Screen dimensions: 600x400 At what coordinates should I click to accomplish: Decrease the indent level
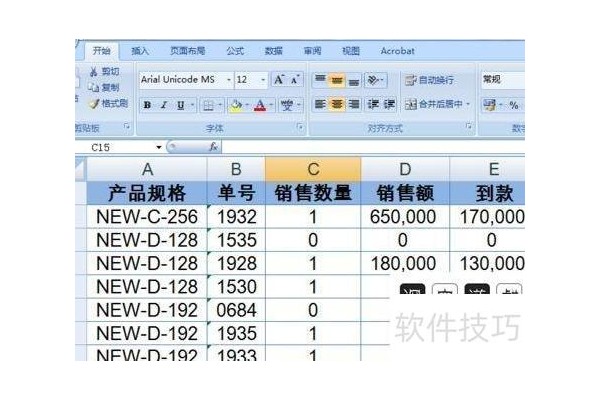(373, 104)
